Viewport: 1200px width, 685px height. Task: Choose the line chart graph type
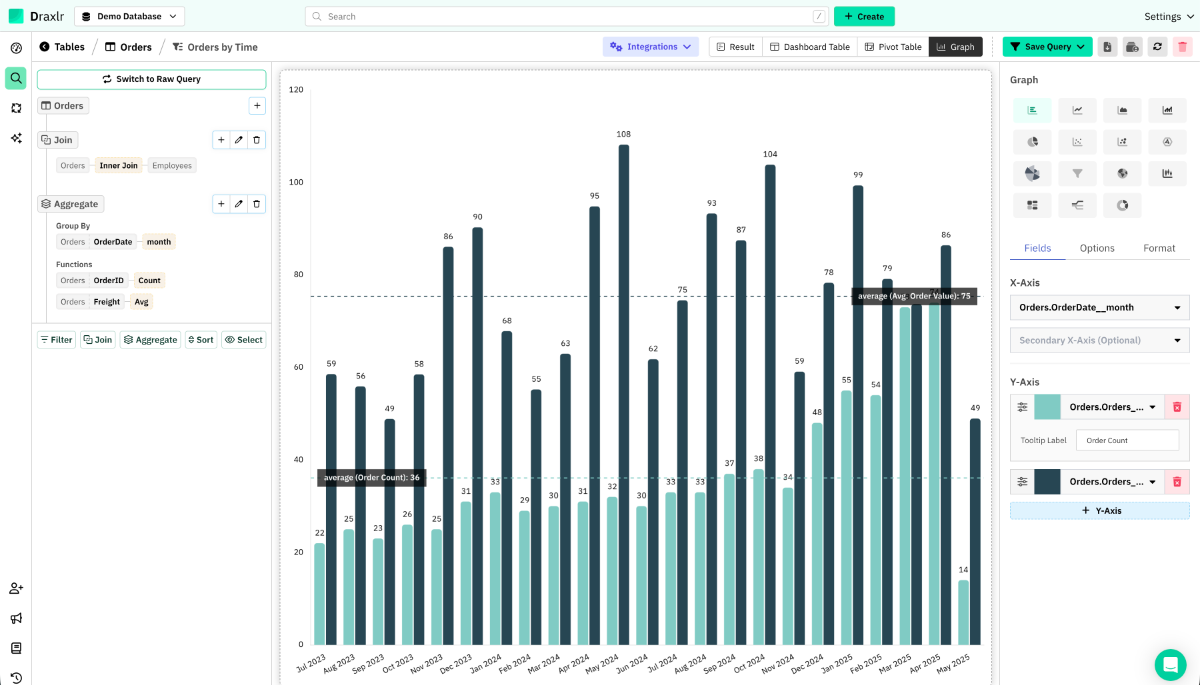1077,110
